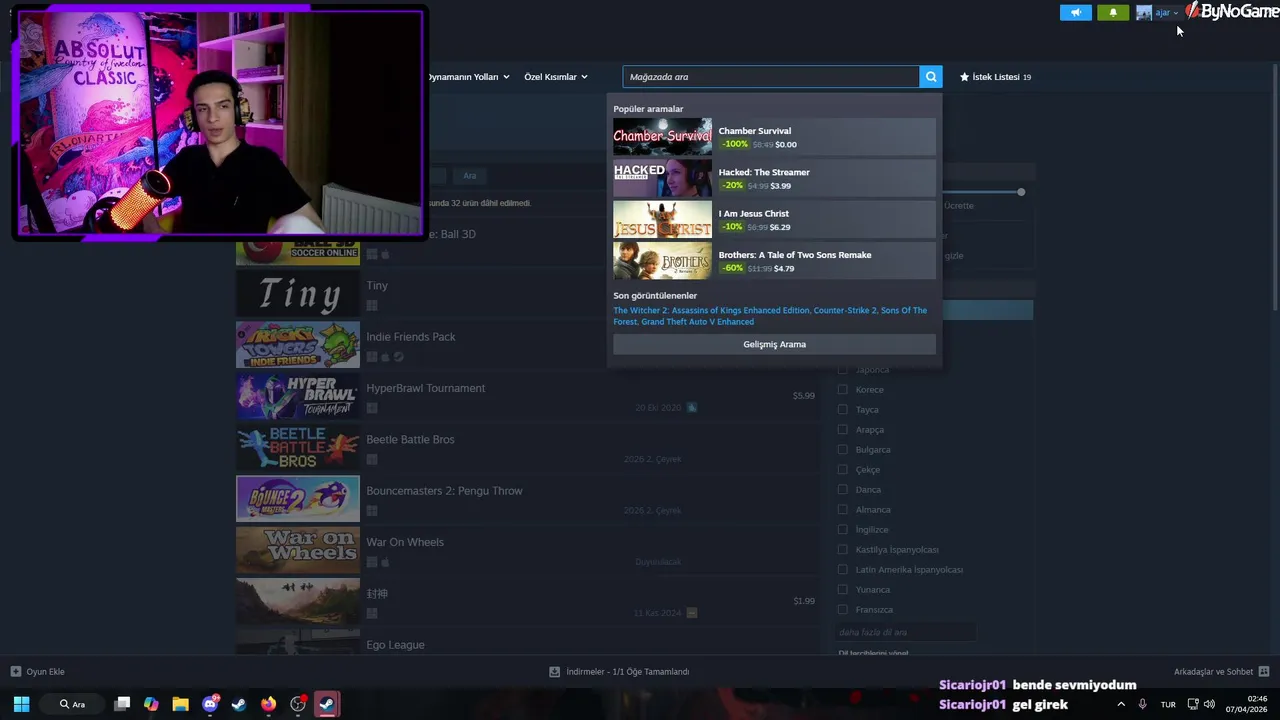Open the Tiny game result row

[x=528, y=294]
